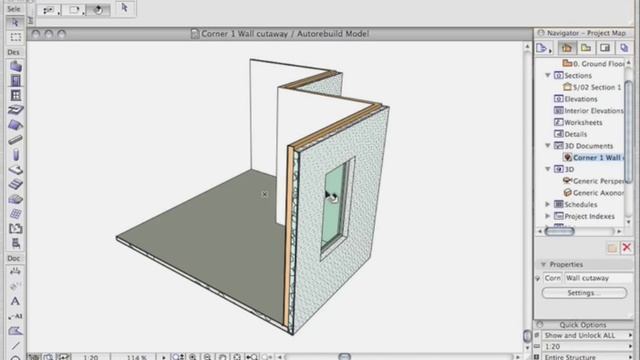This screenshot has width=640, height=360.
Task: Click the Navigator horizontal scrollbar thumb
Action: point(560,231)
